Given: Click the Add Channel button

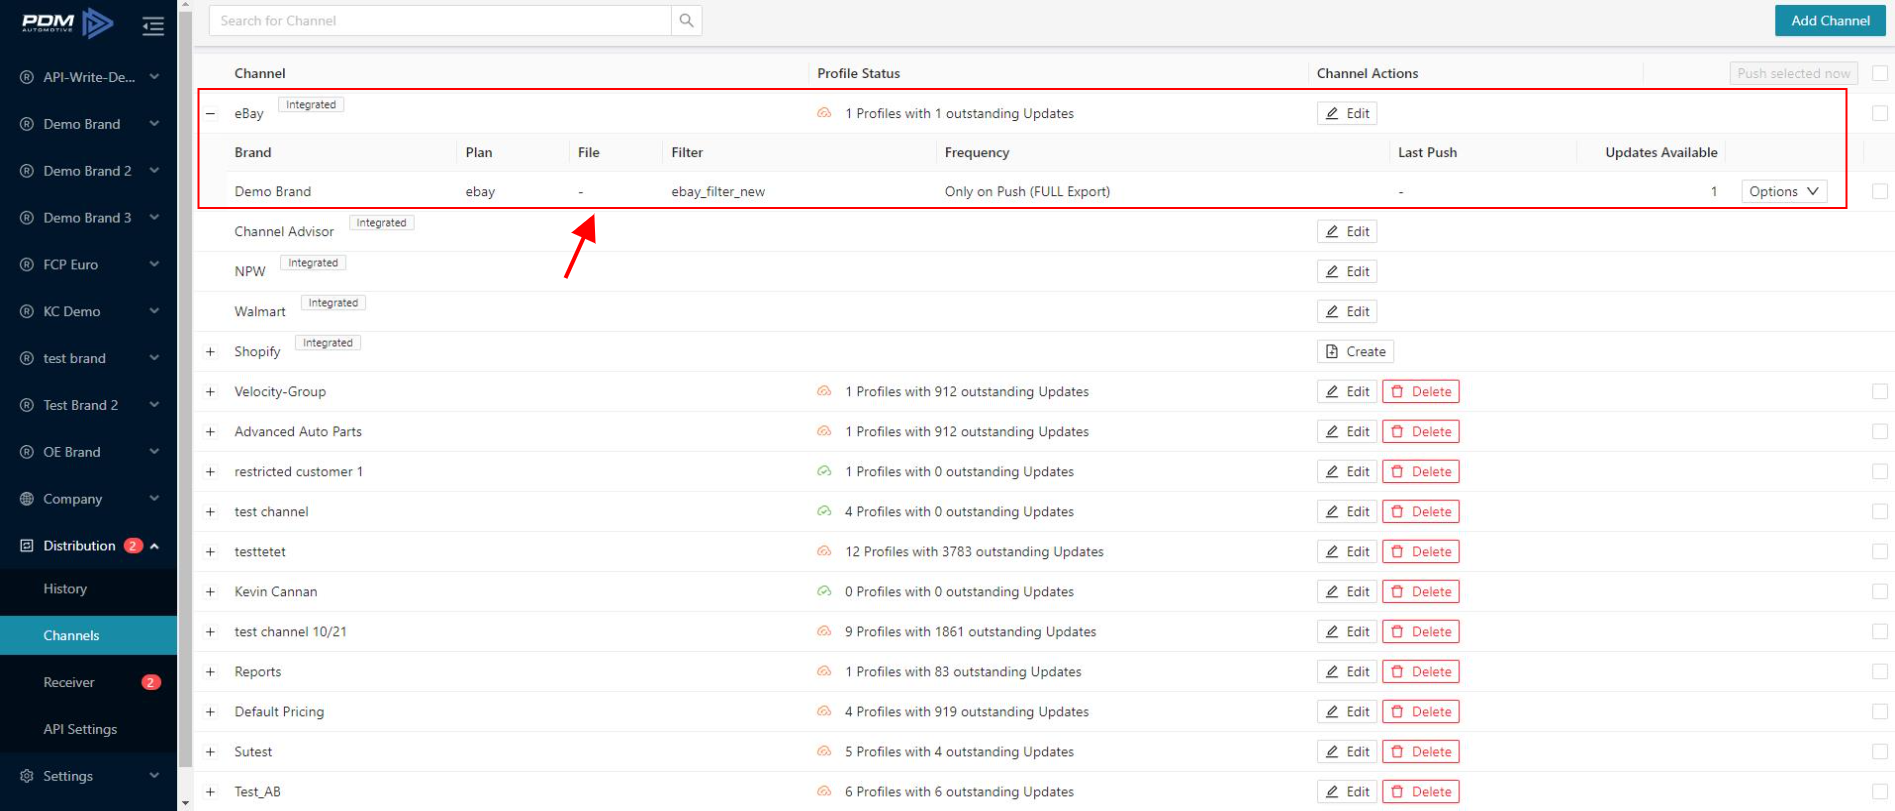Looking at the screenshot, I should coord(1830,20).
